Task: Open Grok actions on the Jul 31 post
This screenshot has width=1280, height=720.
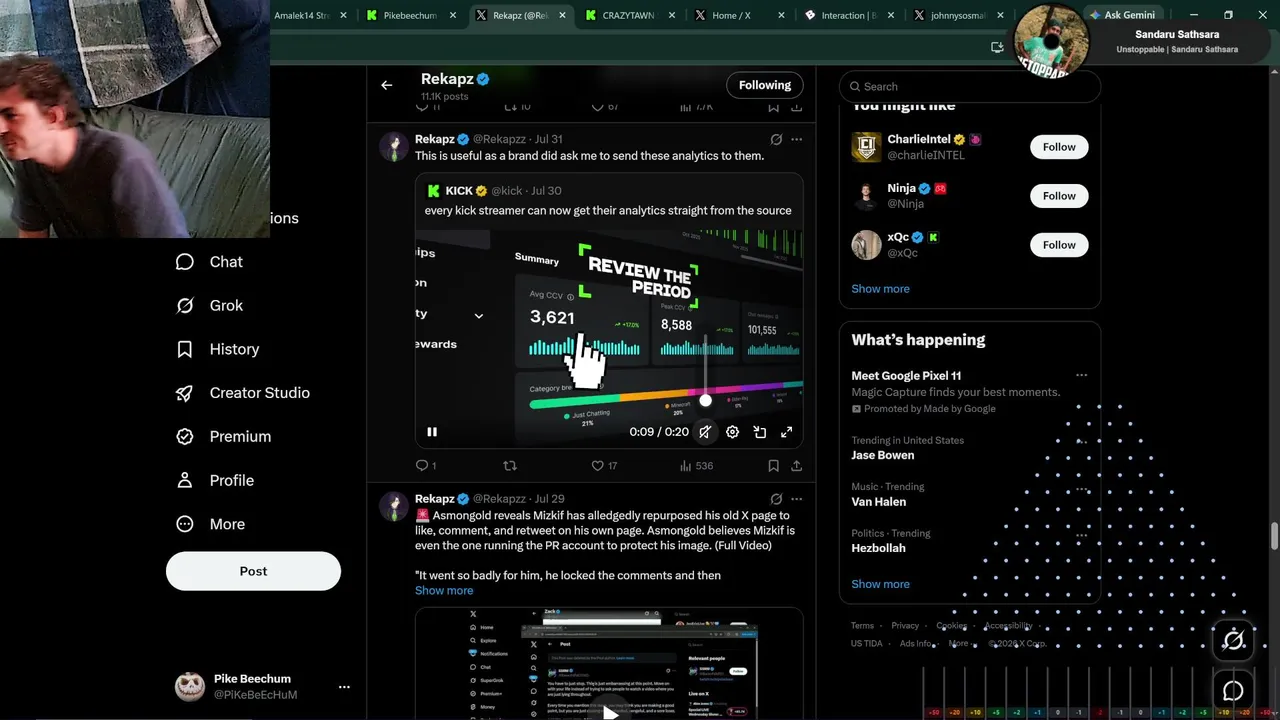Action: pyautogui.click(x=776, y=139)
